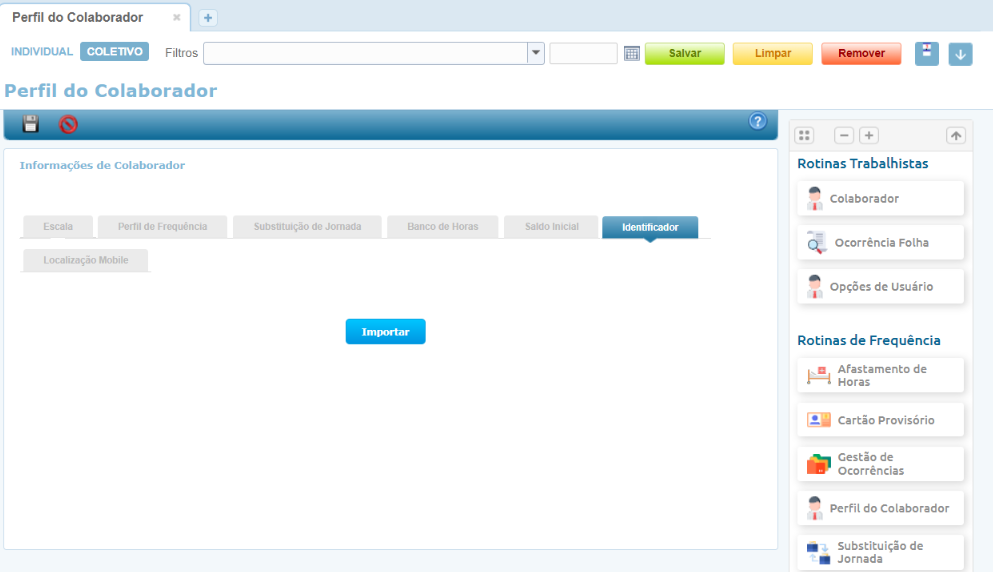This screenshot has width=993, height=572.
Task: Select the Banco de Horas tab
Action: click(442, 227)
